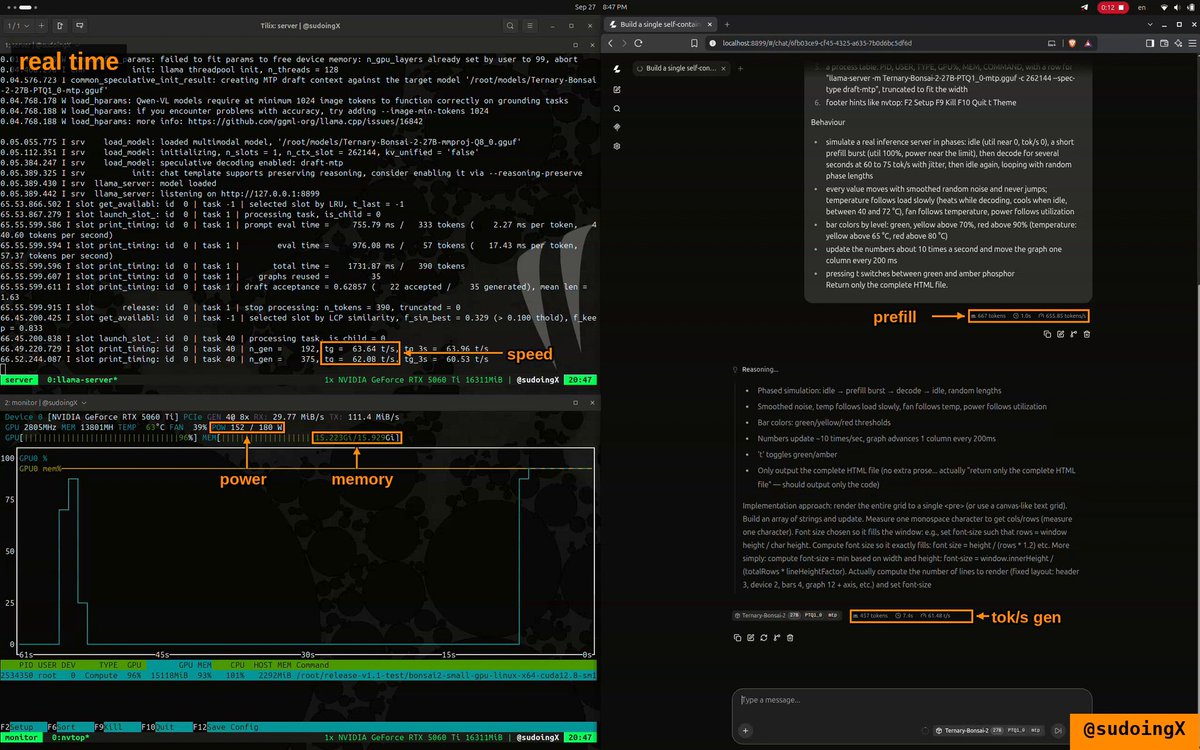1200x750 pixels.
Task: Switch to browser tab "Build a single self-contai..."
Action: pyautogui.click(x=662, y=24)
